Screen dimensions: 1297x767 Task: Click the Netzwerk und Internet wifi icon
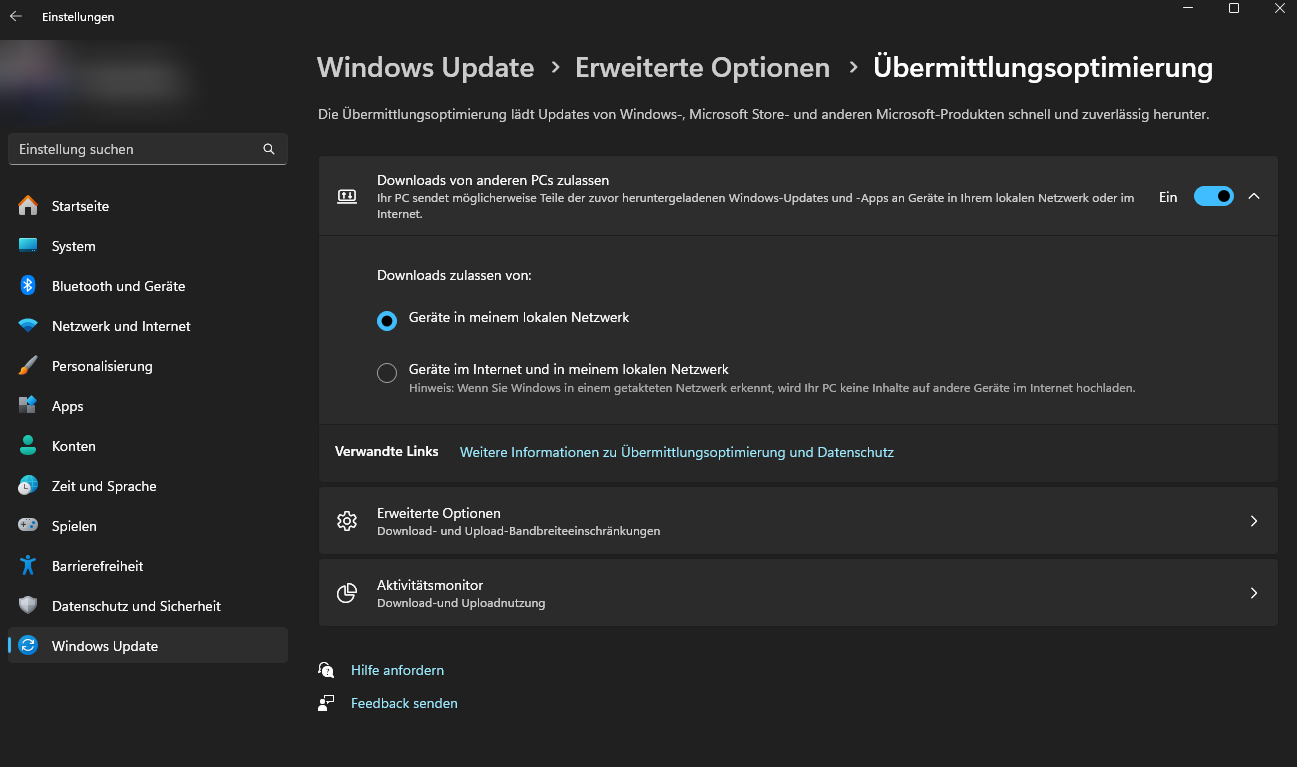[28, 326]
